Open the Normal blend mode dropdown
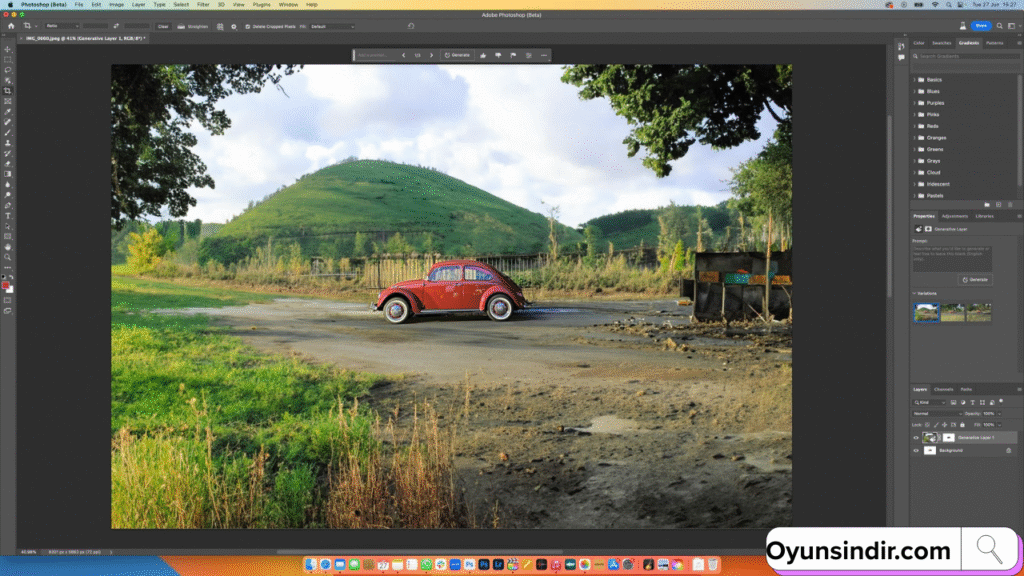Viewport: 1024px width, 576px height. [x=935, y=413]
